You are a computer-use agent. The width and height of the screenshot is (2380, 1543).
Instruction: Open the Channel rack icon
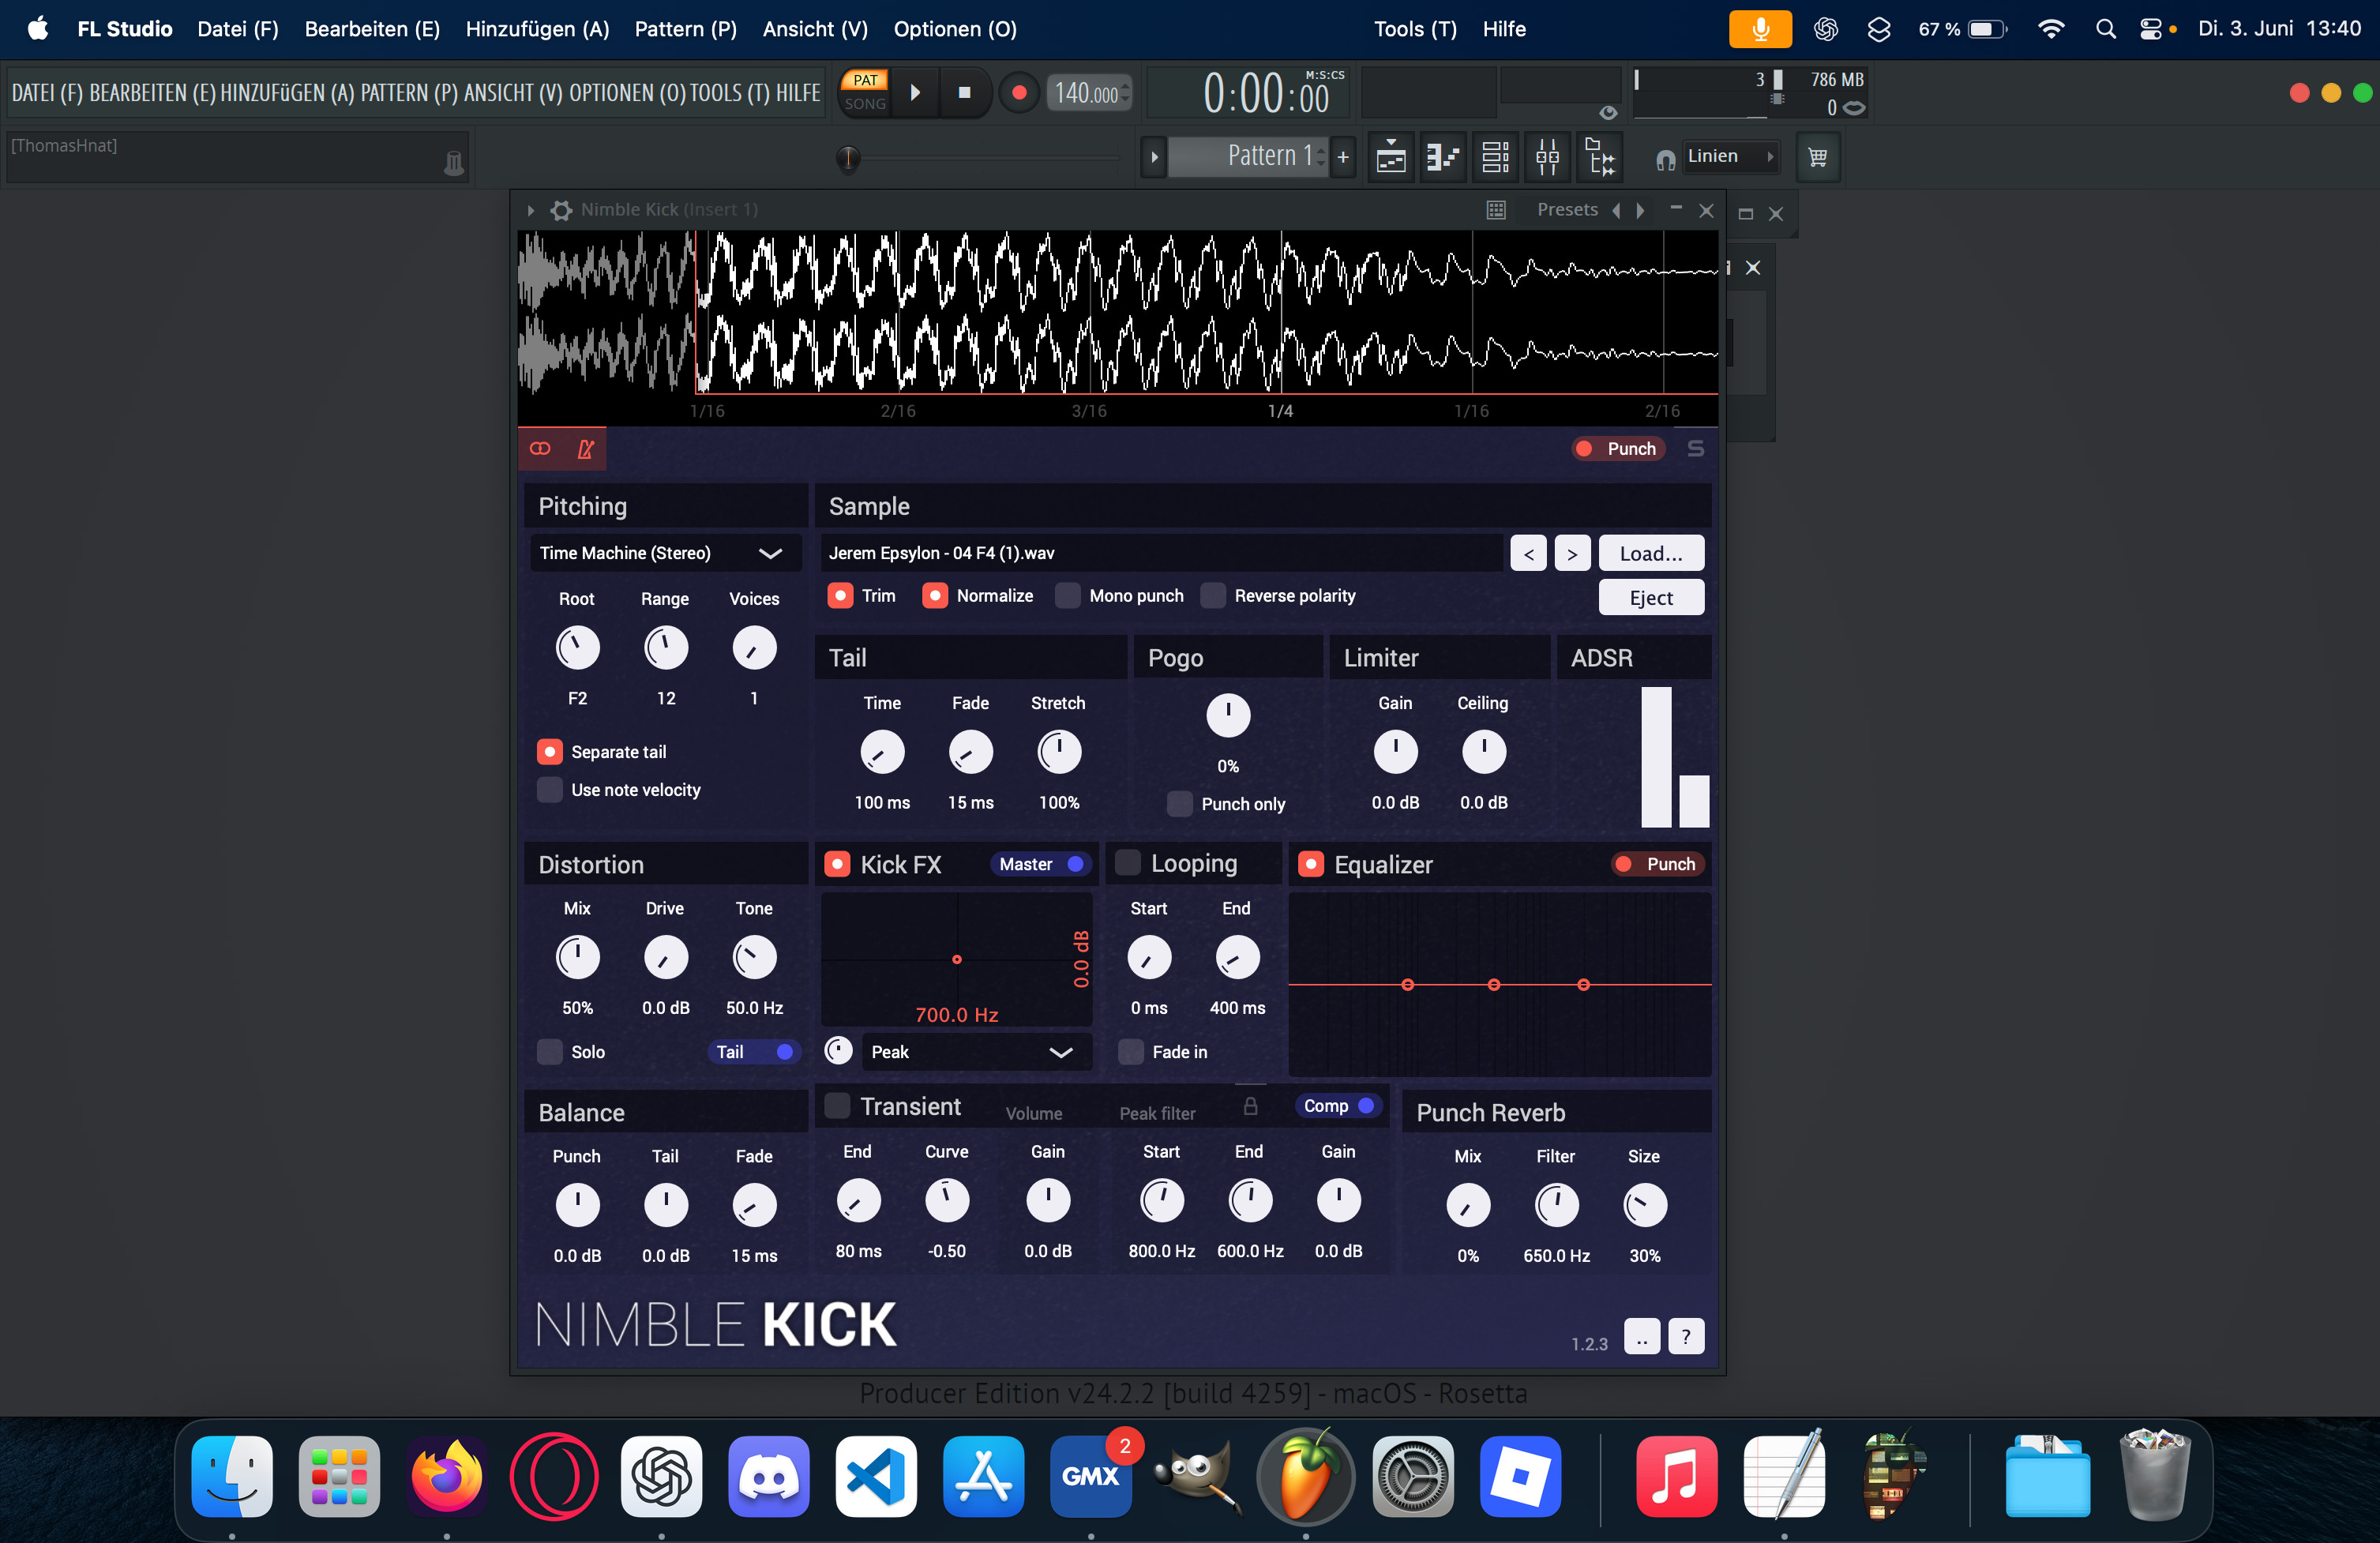pos(1495,157)
